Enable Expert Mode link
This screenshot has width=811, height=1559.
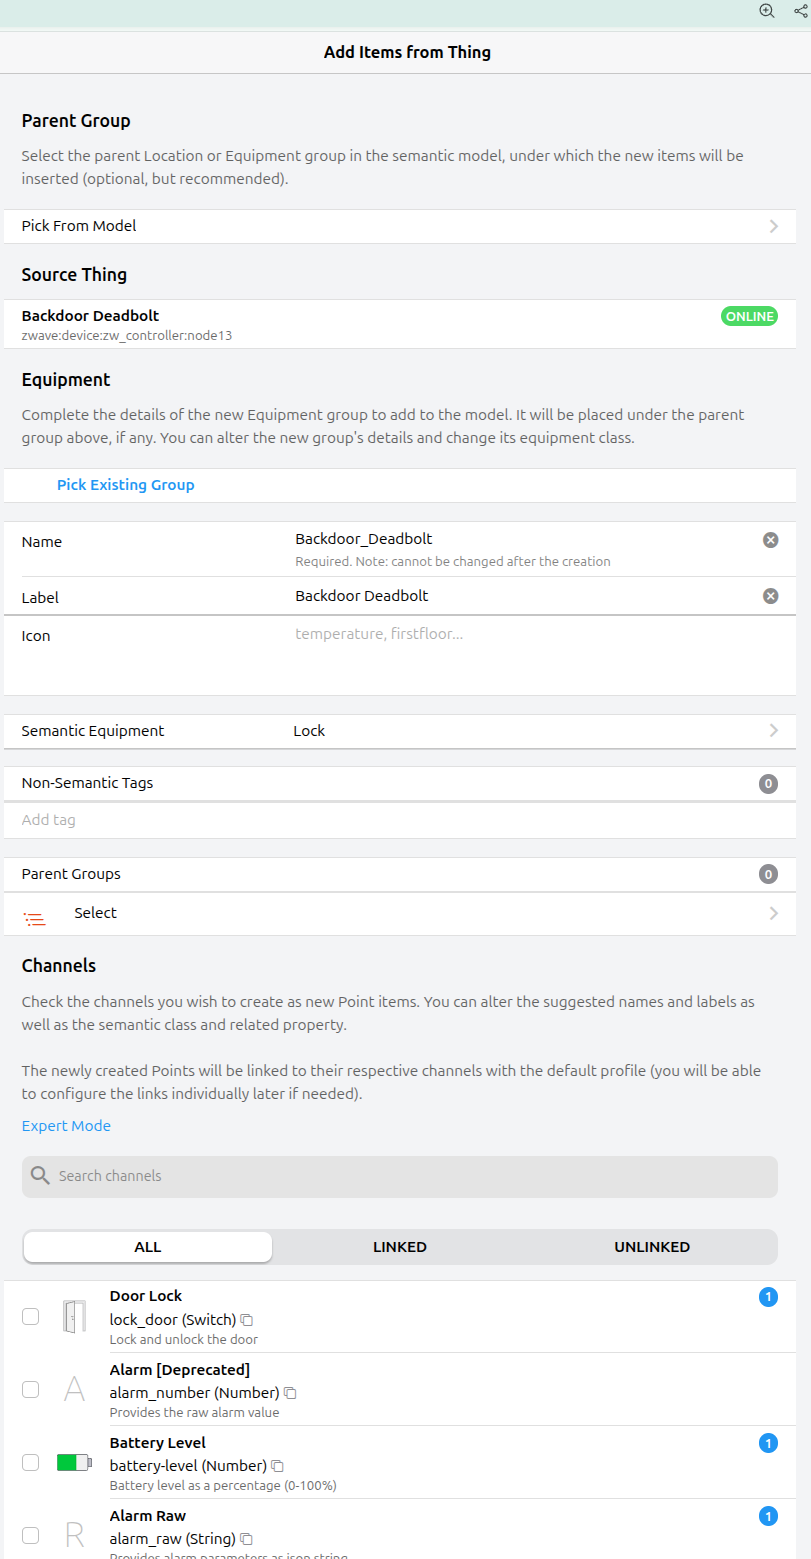(66, 1126)
